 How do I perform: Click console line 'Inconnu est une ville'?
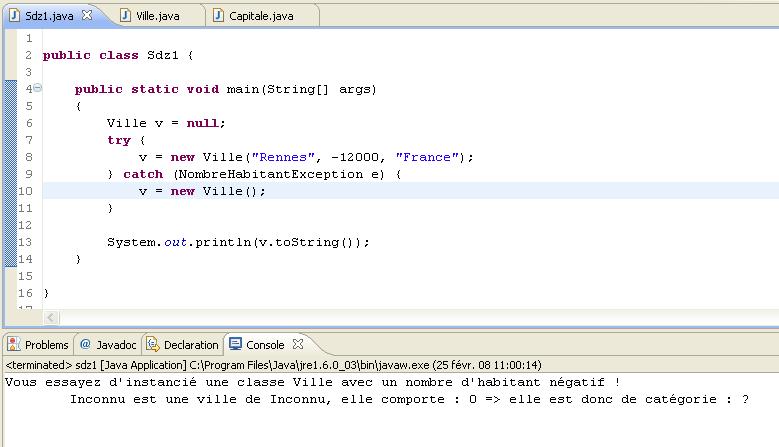click(409, 399)
